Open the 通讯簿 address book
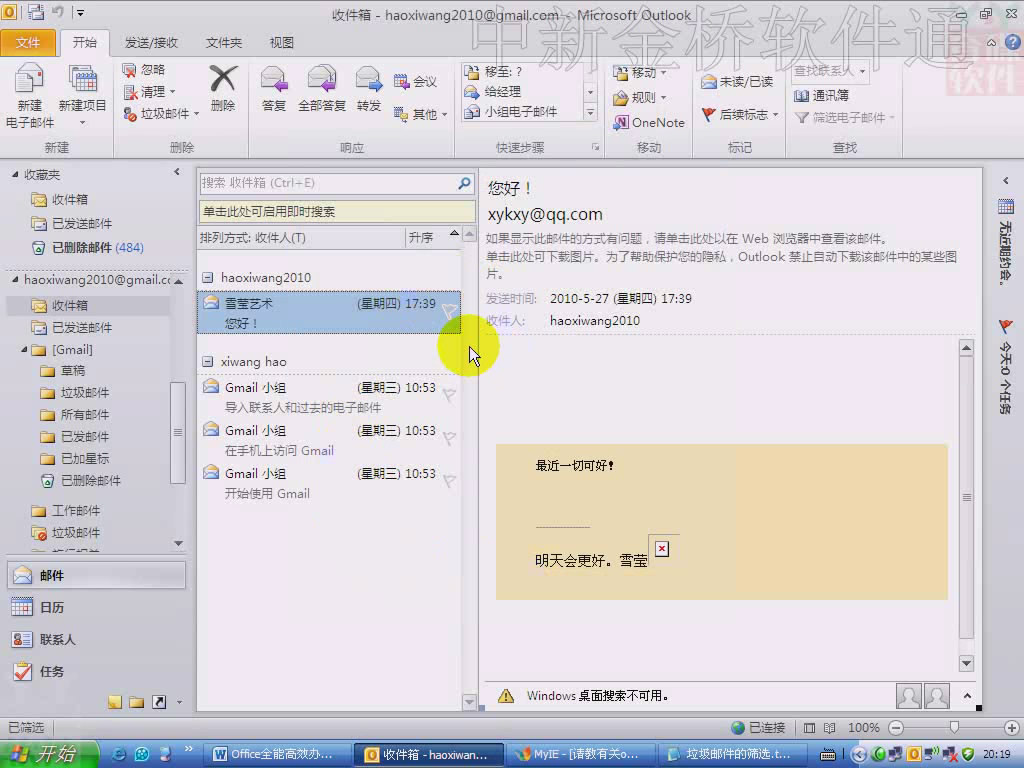This screenshot has height=768, width=1024. (822, 95)
